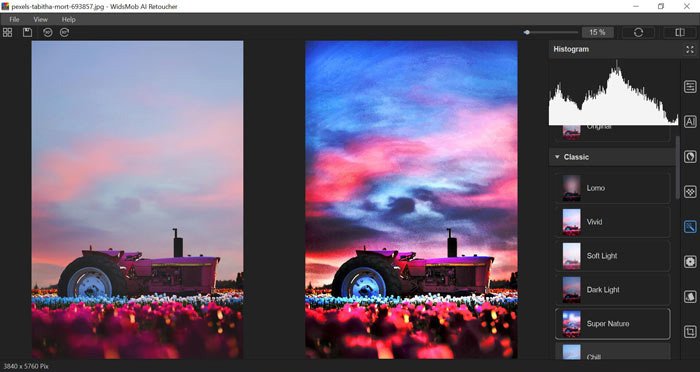
Task: Open the checkerboard texture panel icon
Action: pyautogui.click(x=690, y=192)
